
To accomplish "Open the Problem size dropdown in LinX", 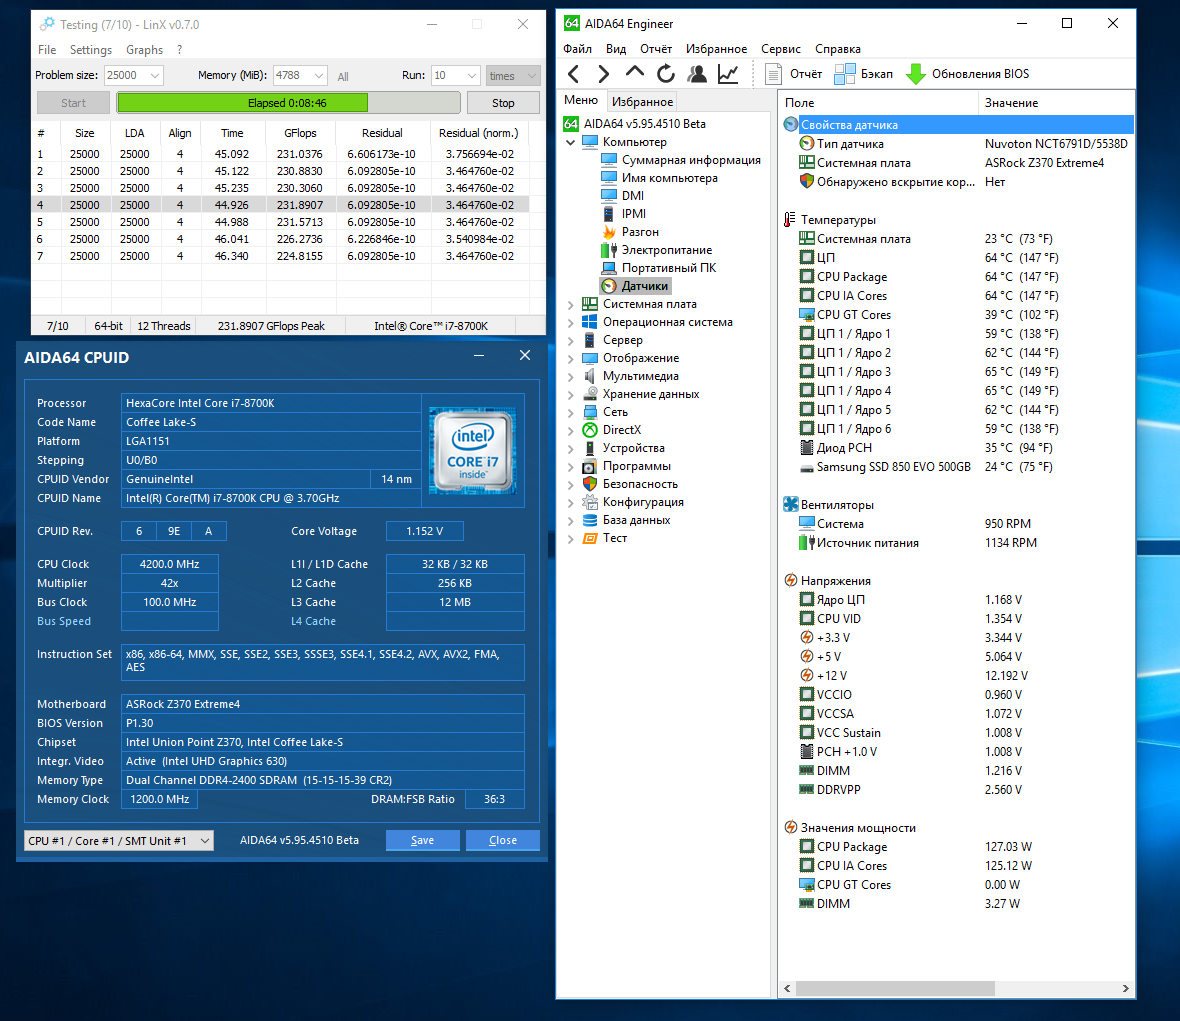I will click(154, 75).
